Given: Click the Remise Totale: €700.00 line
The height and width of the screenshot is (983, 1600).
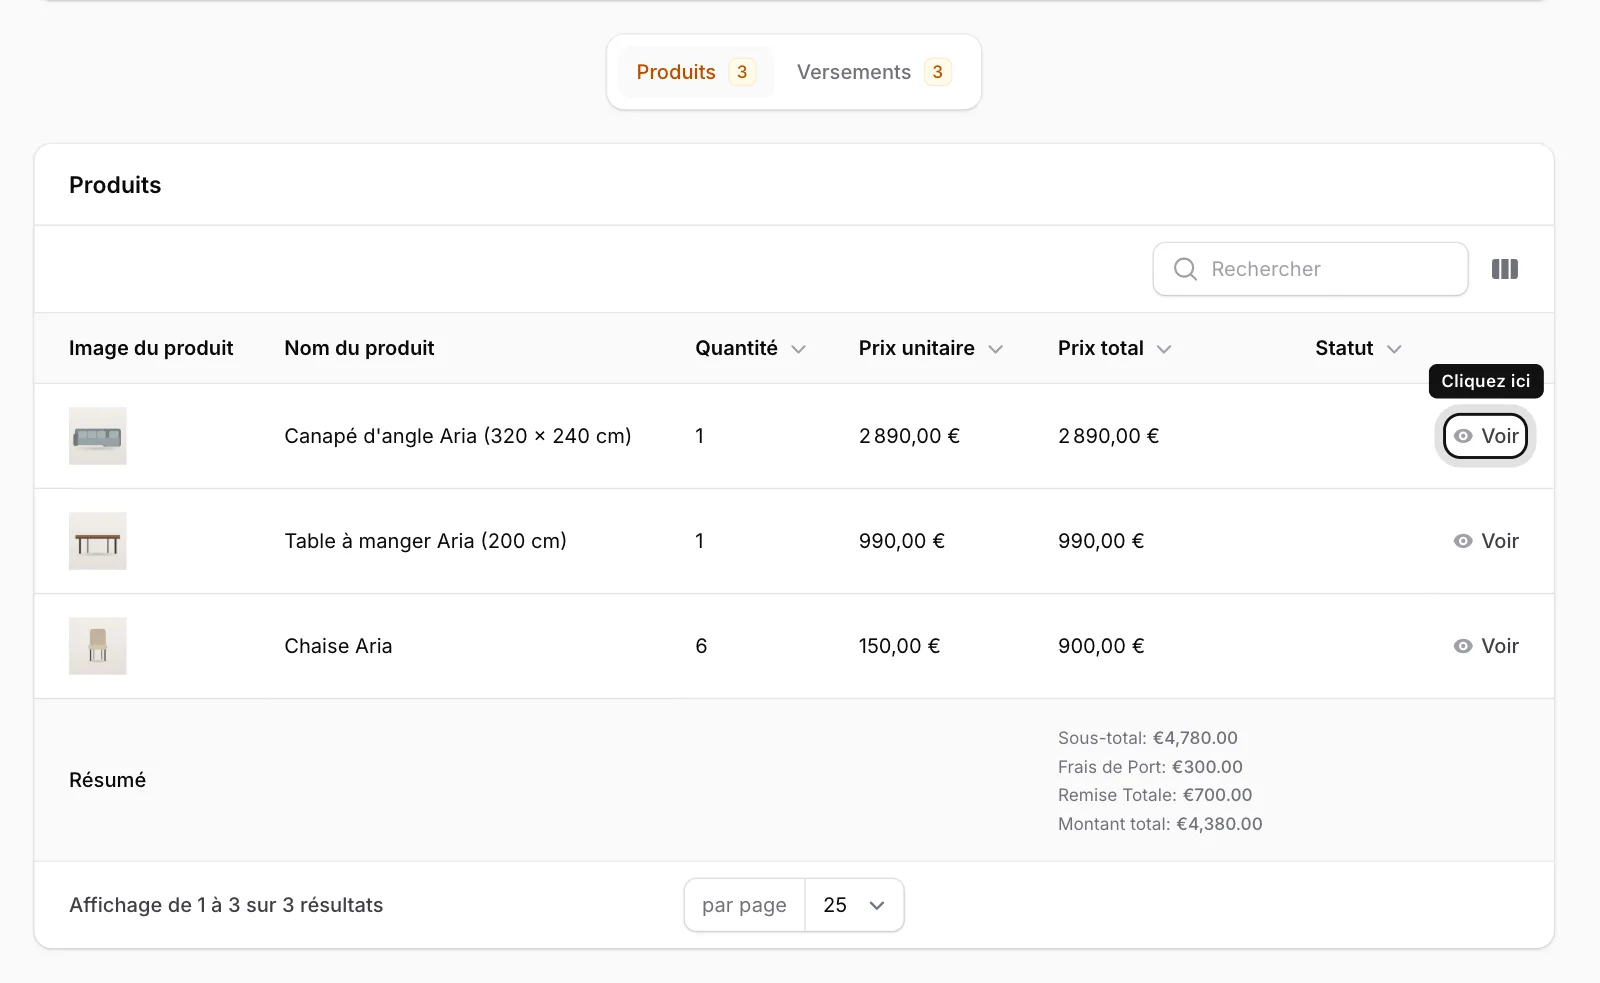Looking at the screenshot, I should (x=1155, y=795).
